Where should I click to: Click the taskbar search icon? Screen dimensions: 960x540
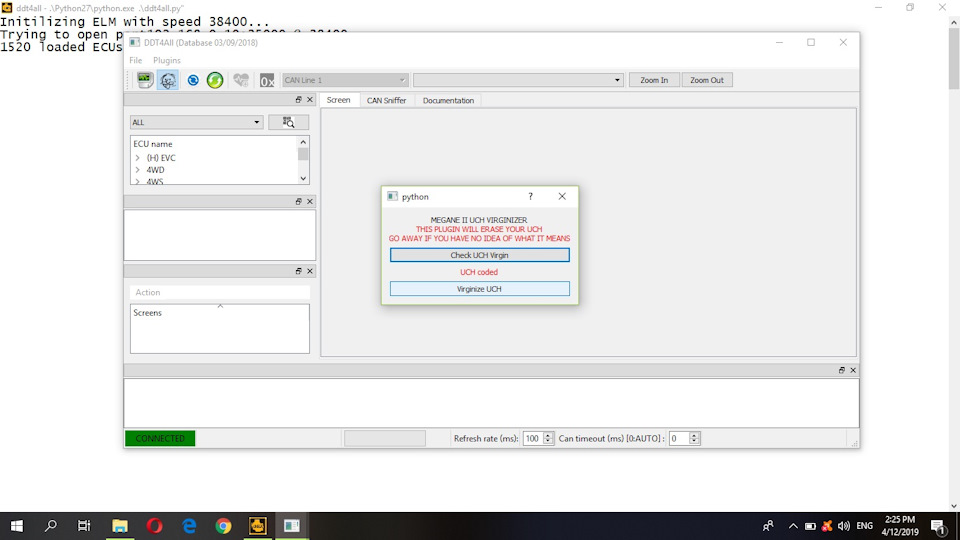pos(51,526)
